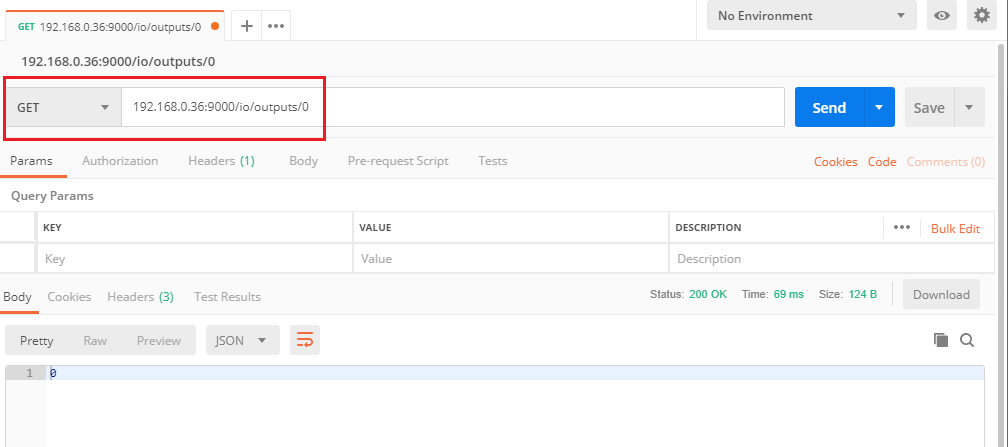The image size is (1008, 447).
Task: Open the Cookies link
Action: (x=835, y=162)
